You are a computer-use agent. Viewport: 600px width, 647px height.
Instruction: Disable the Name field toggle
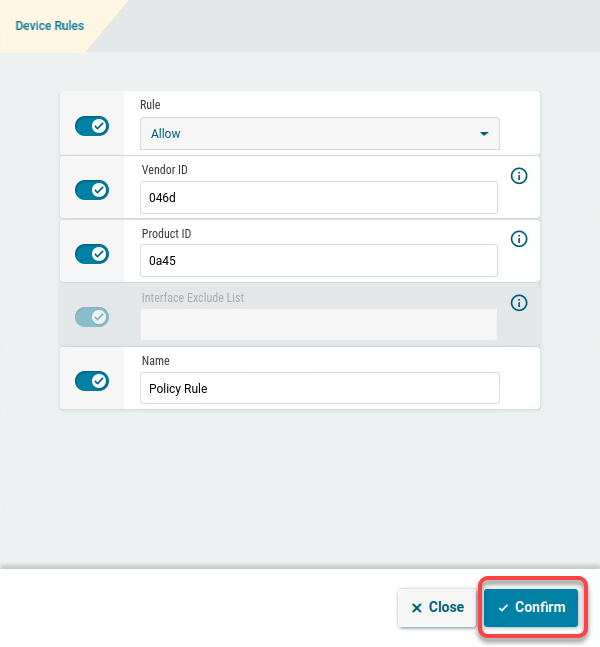(92, 381)
